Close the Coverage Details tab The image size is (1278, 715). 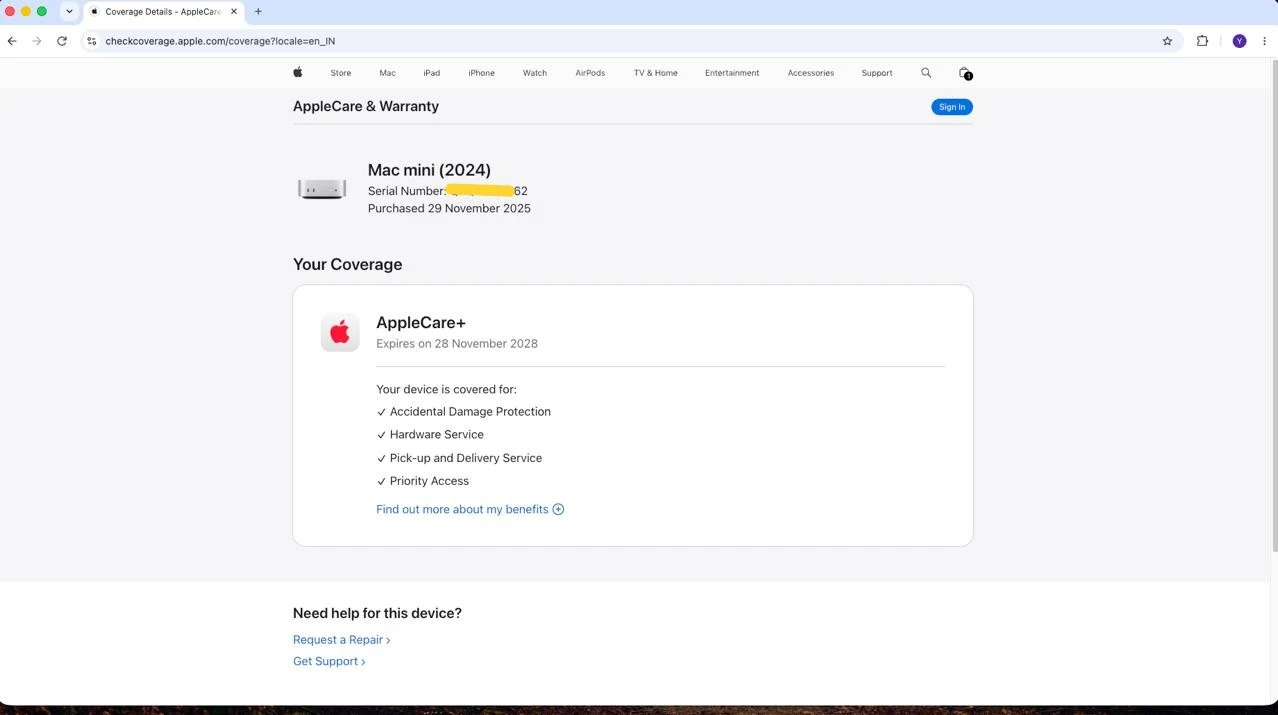pos(234,12)
